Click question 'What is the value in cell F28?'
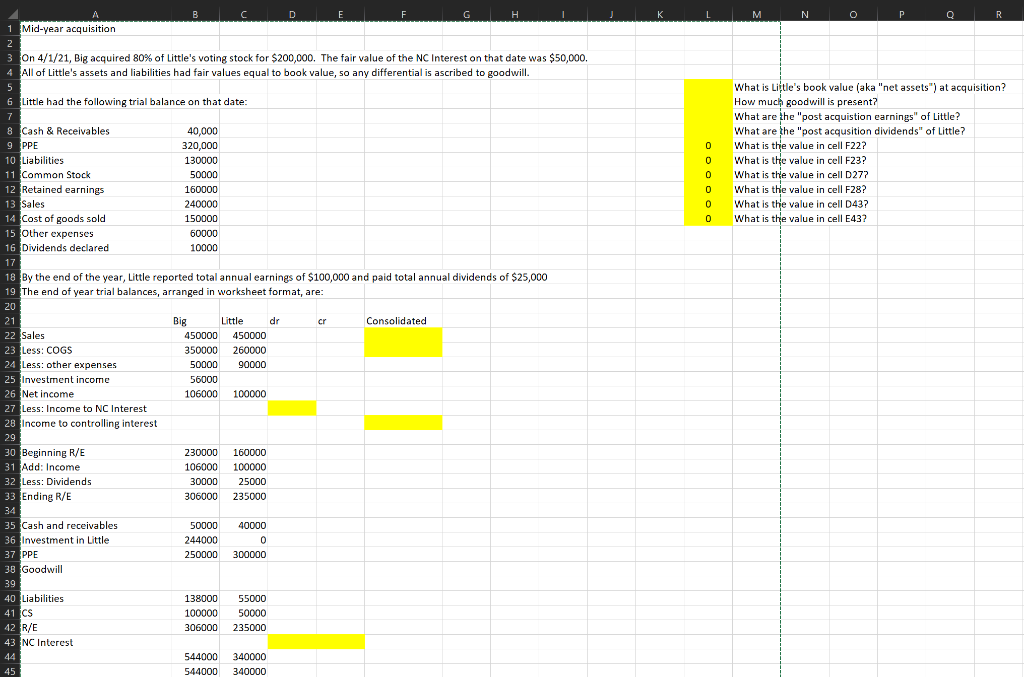The image size is (1024, 677). 800,189
